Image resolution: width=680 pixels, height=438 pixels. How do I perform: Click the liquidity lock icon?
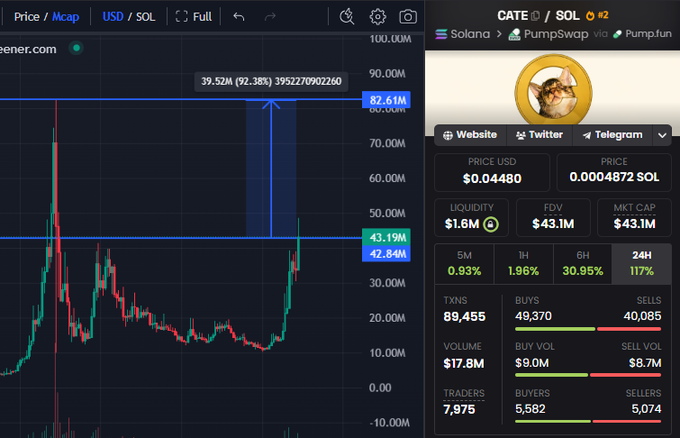tap(490, 224)
